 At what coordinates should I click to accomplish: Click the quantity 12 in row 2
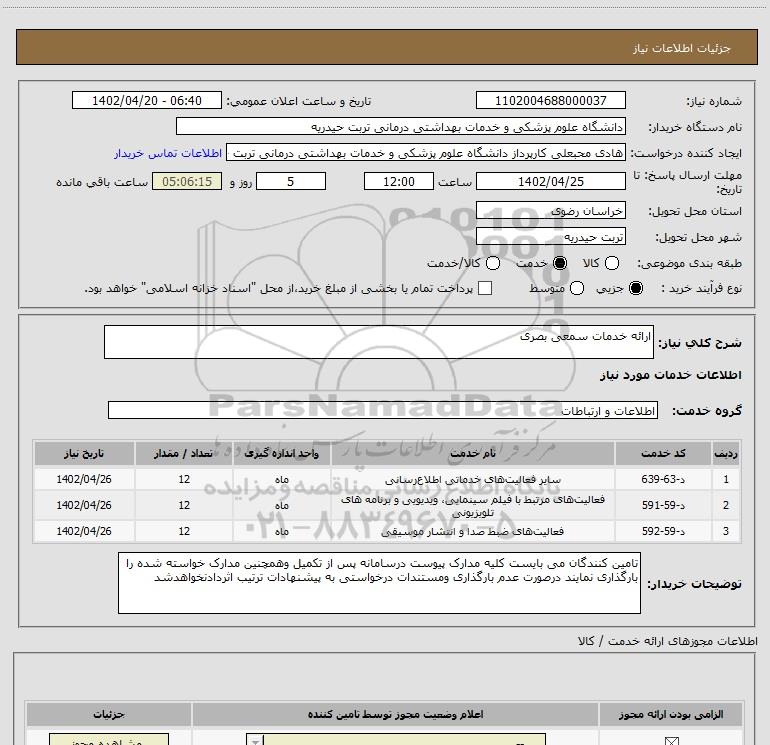coord(184,505)
